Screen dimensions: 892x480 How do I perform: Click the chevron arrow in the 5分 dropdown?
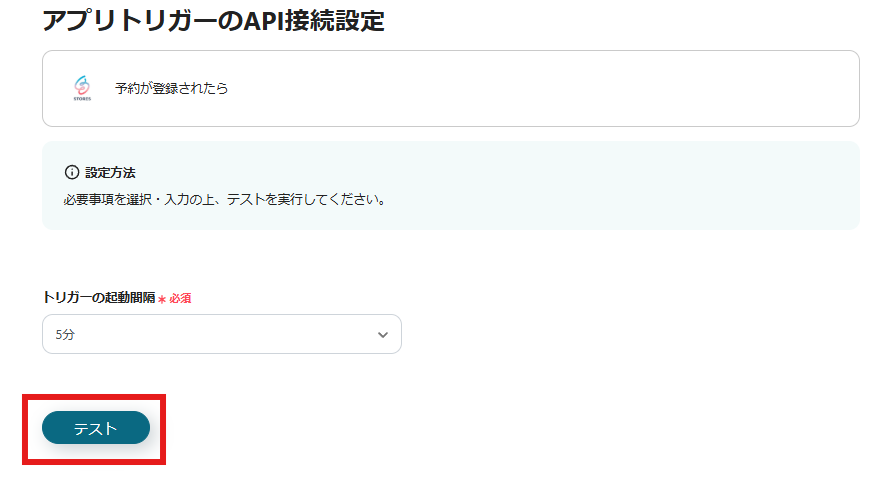[x=382, y=335]
